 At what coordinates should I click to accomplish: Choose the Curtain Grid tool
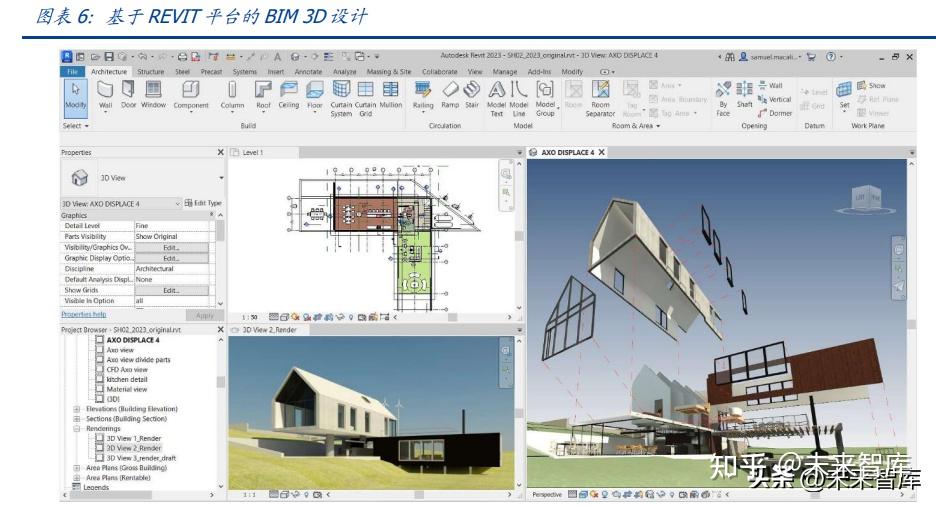pos(365,98)
